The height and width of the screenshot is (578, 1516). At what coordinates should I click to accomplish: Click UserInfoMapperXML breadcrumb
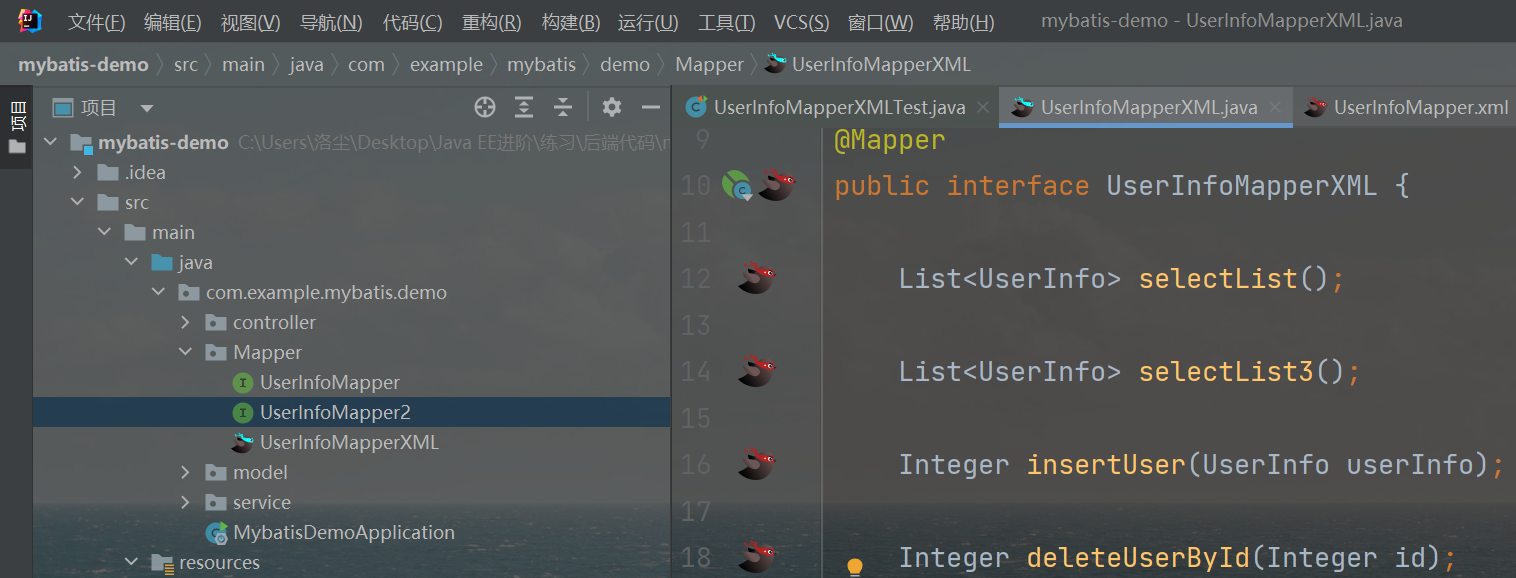(868, 65)
